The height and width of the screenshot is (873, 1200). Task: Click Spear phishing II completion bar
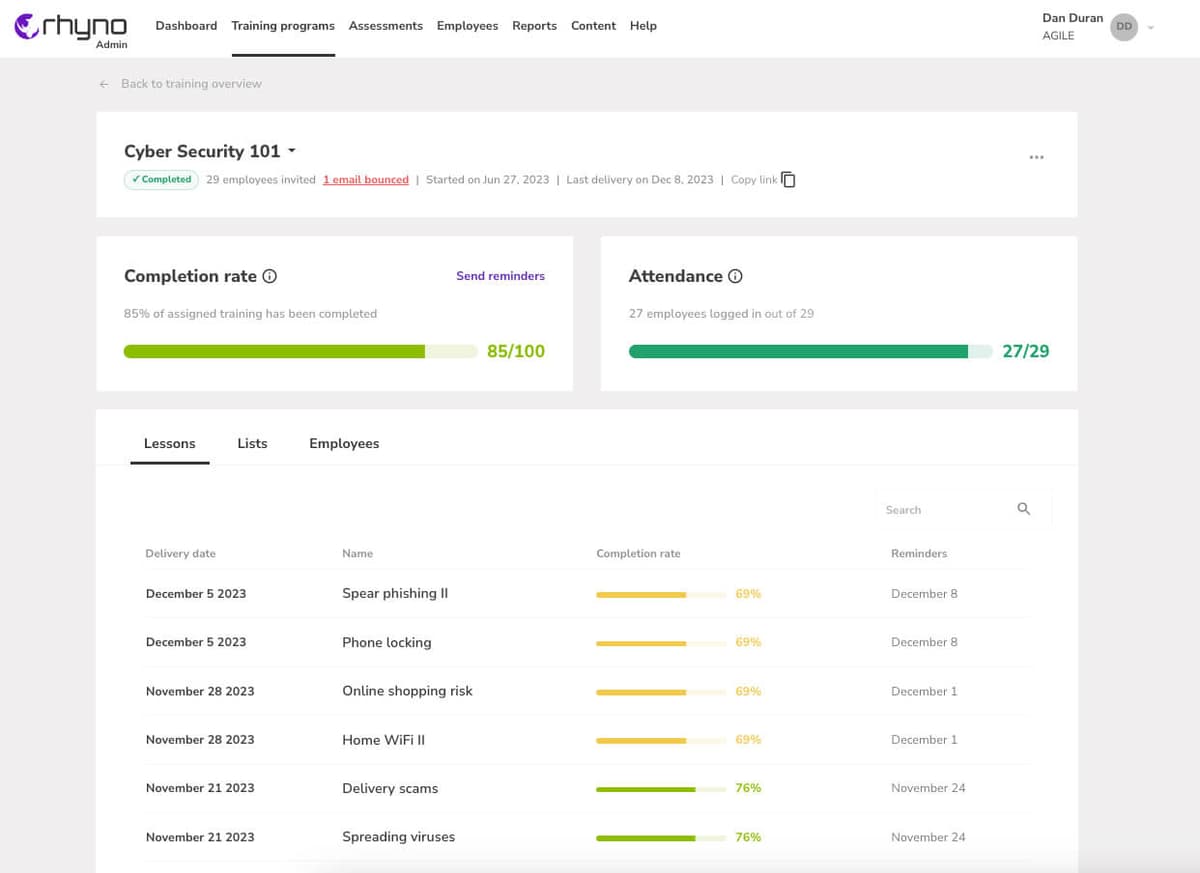661,594
